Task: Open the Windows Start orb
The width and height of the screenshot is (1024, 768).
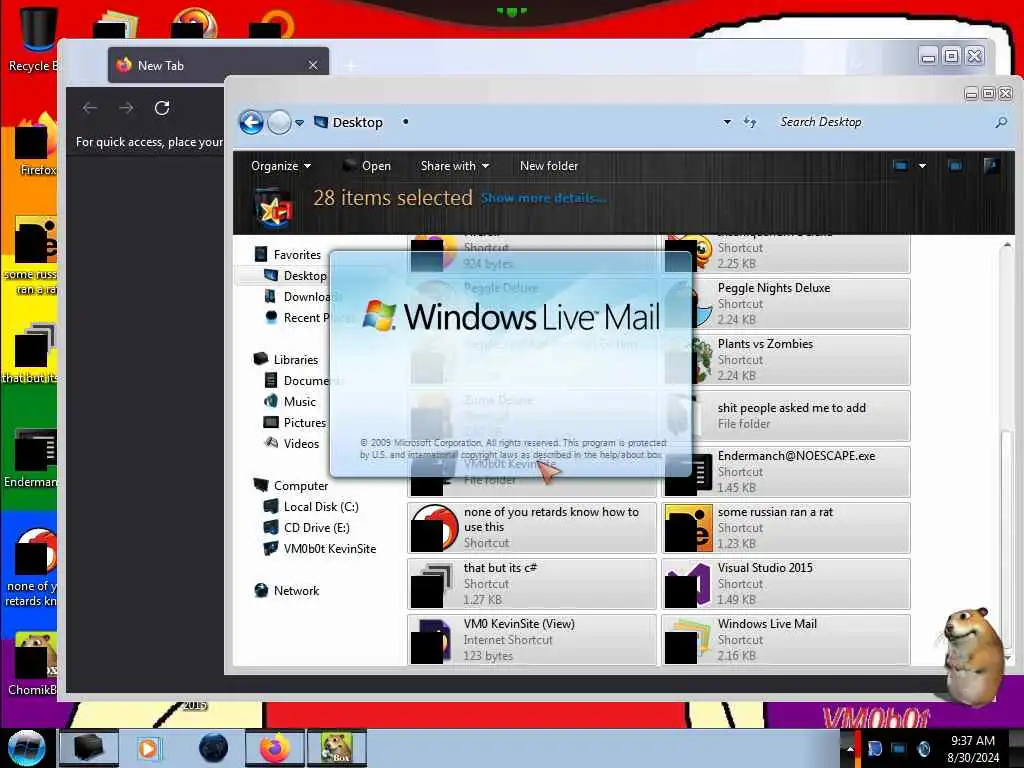Action: [26, 748]
